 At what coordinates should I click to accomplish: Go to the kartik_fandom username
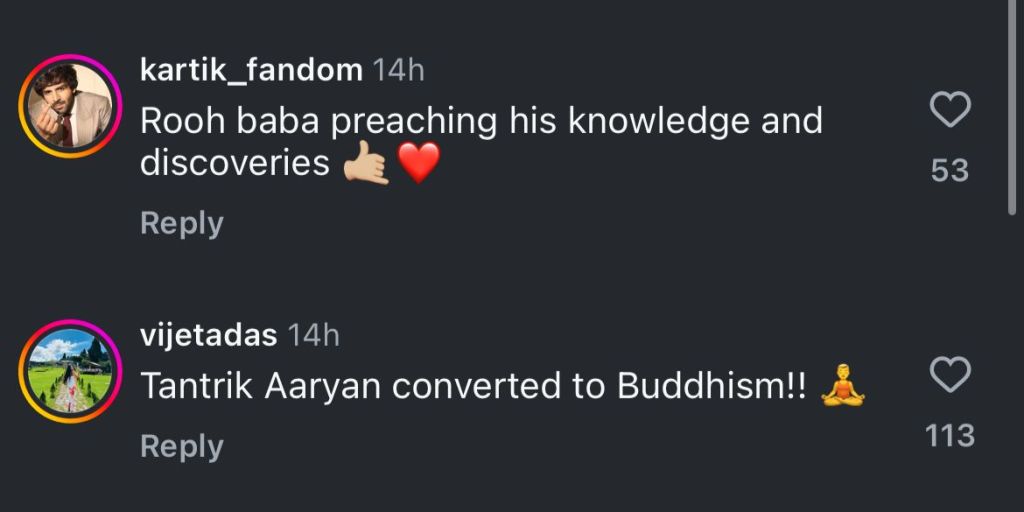(251, 71)
